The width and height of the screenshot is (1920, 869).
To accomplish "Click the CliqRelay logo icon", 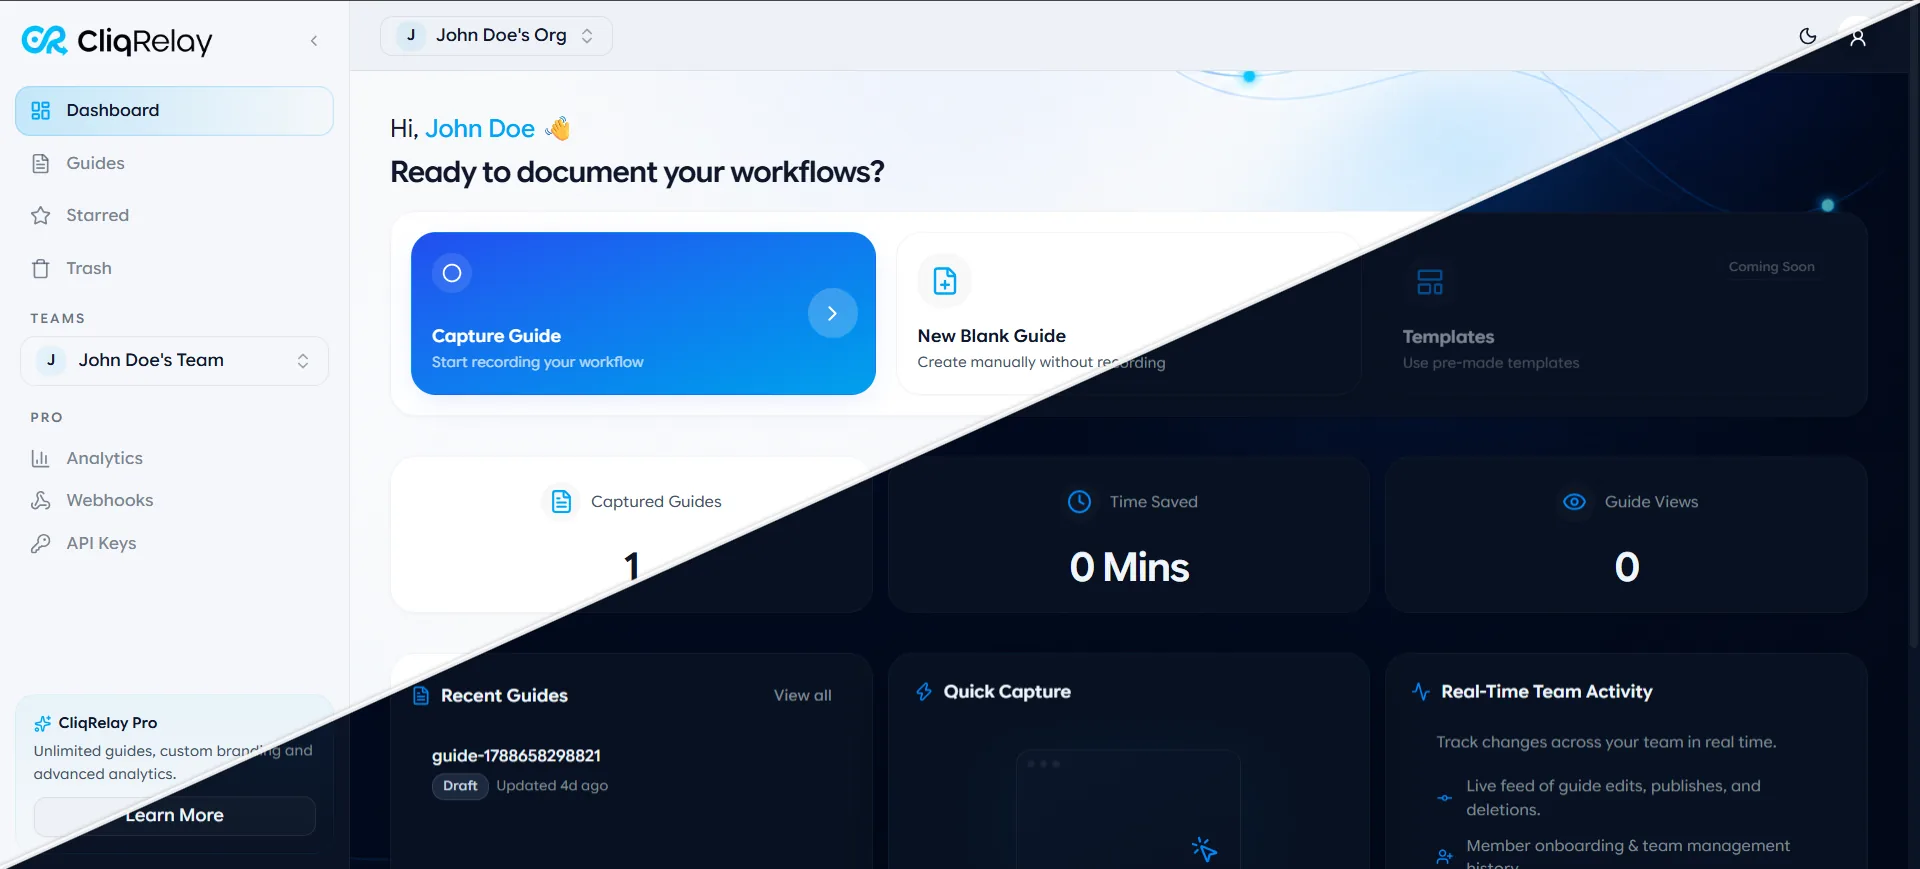I will (44, 40).
